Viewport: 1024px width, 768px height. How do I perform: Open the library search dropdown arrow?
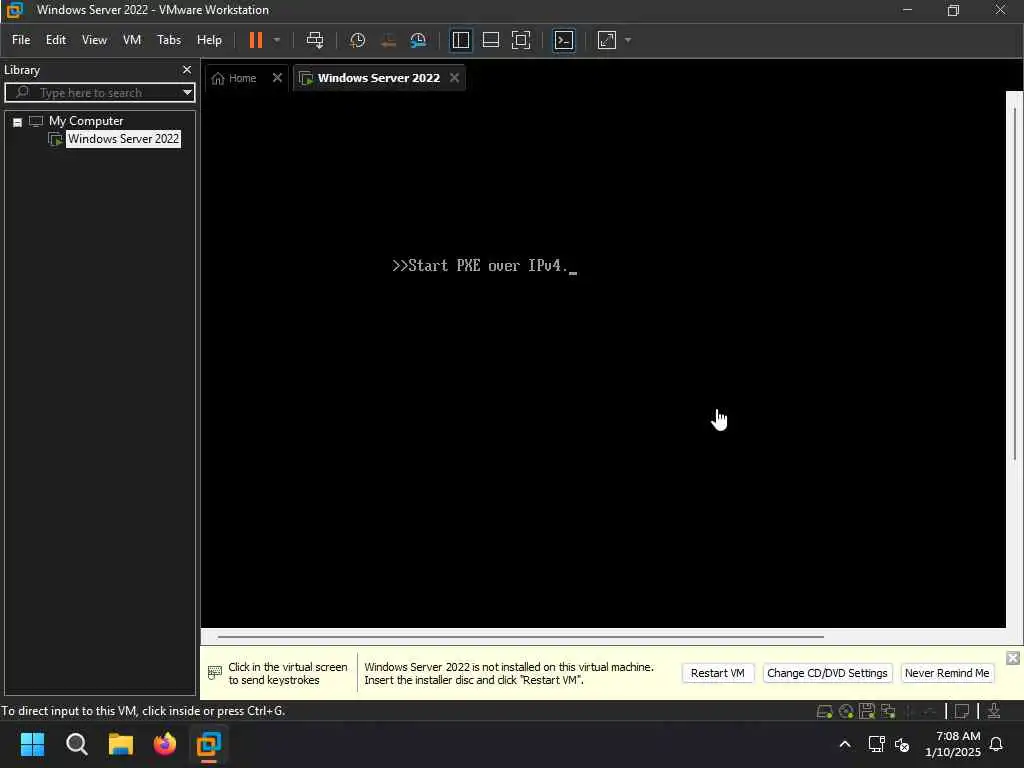click(x=187, y=92)
